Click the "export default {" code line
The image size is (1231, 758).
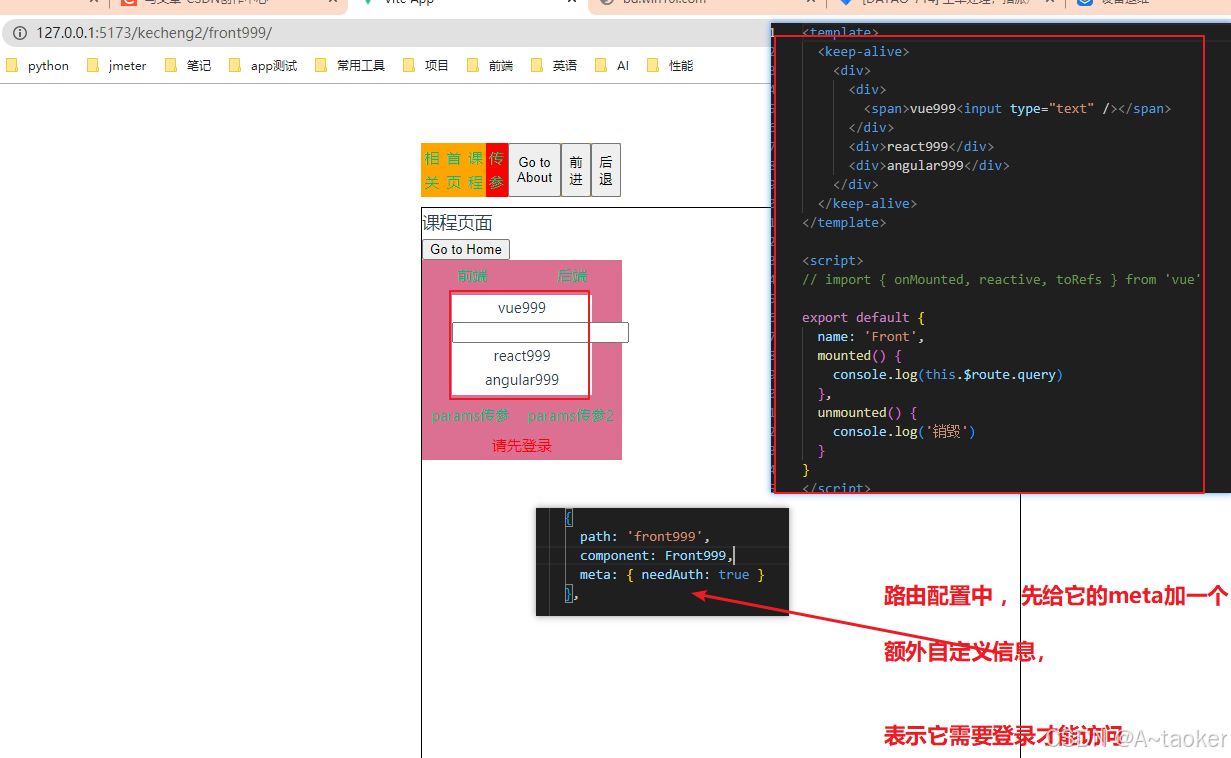(x=863, y=317)
